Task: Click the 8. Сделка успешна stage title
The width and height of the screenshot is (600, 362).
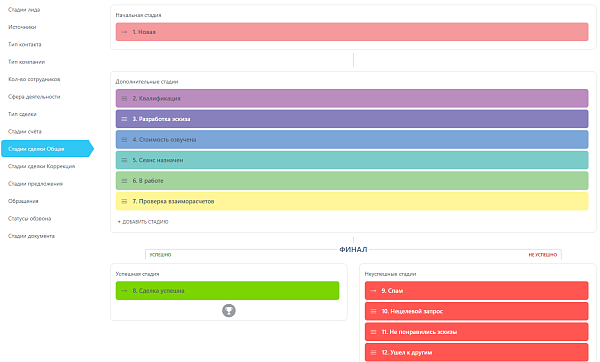Action: point(158,291)
